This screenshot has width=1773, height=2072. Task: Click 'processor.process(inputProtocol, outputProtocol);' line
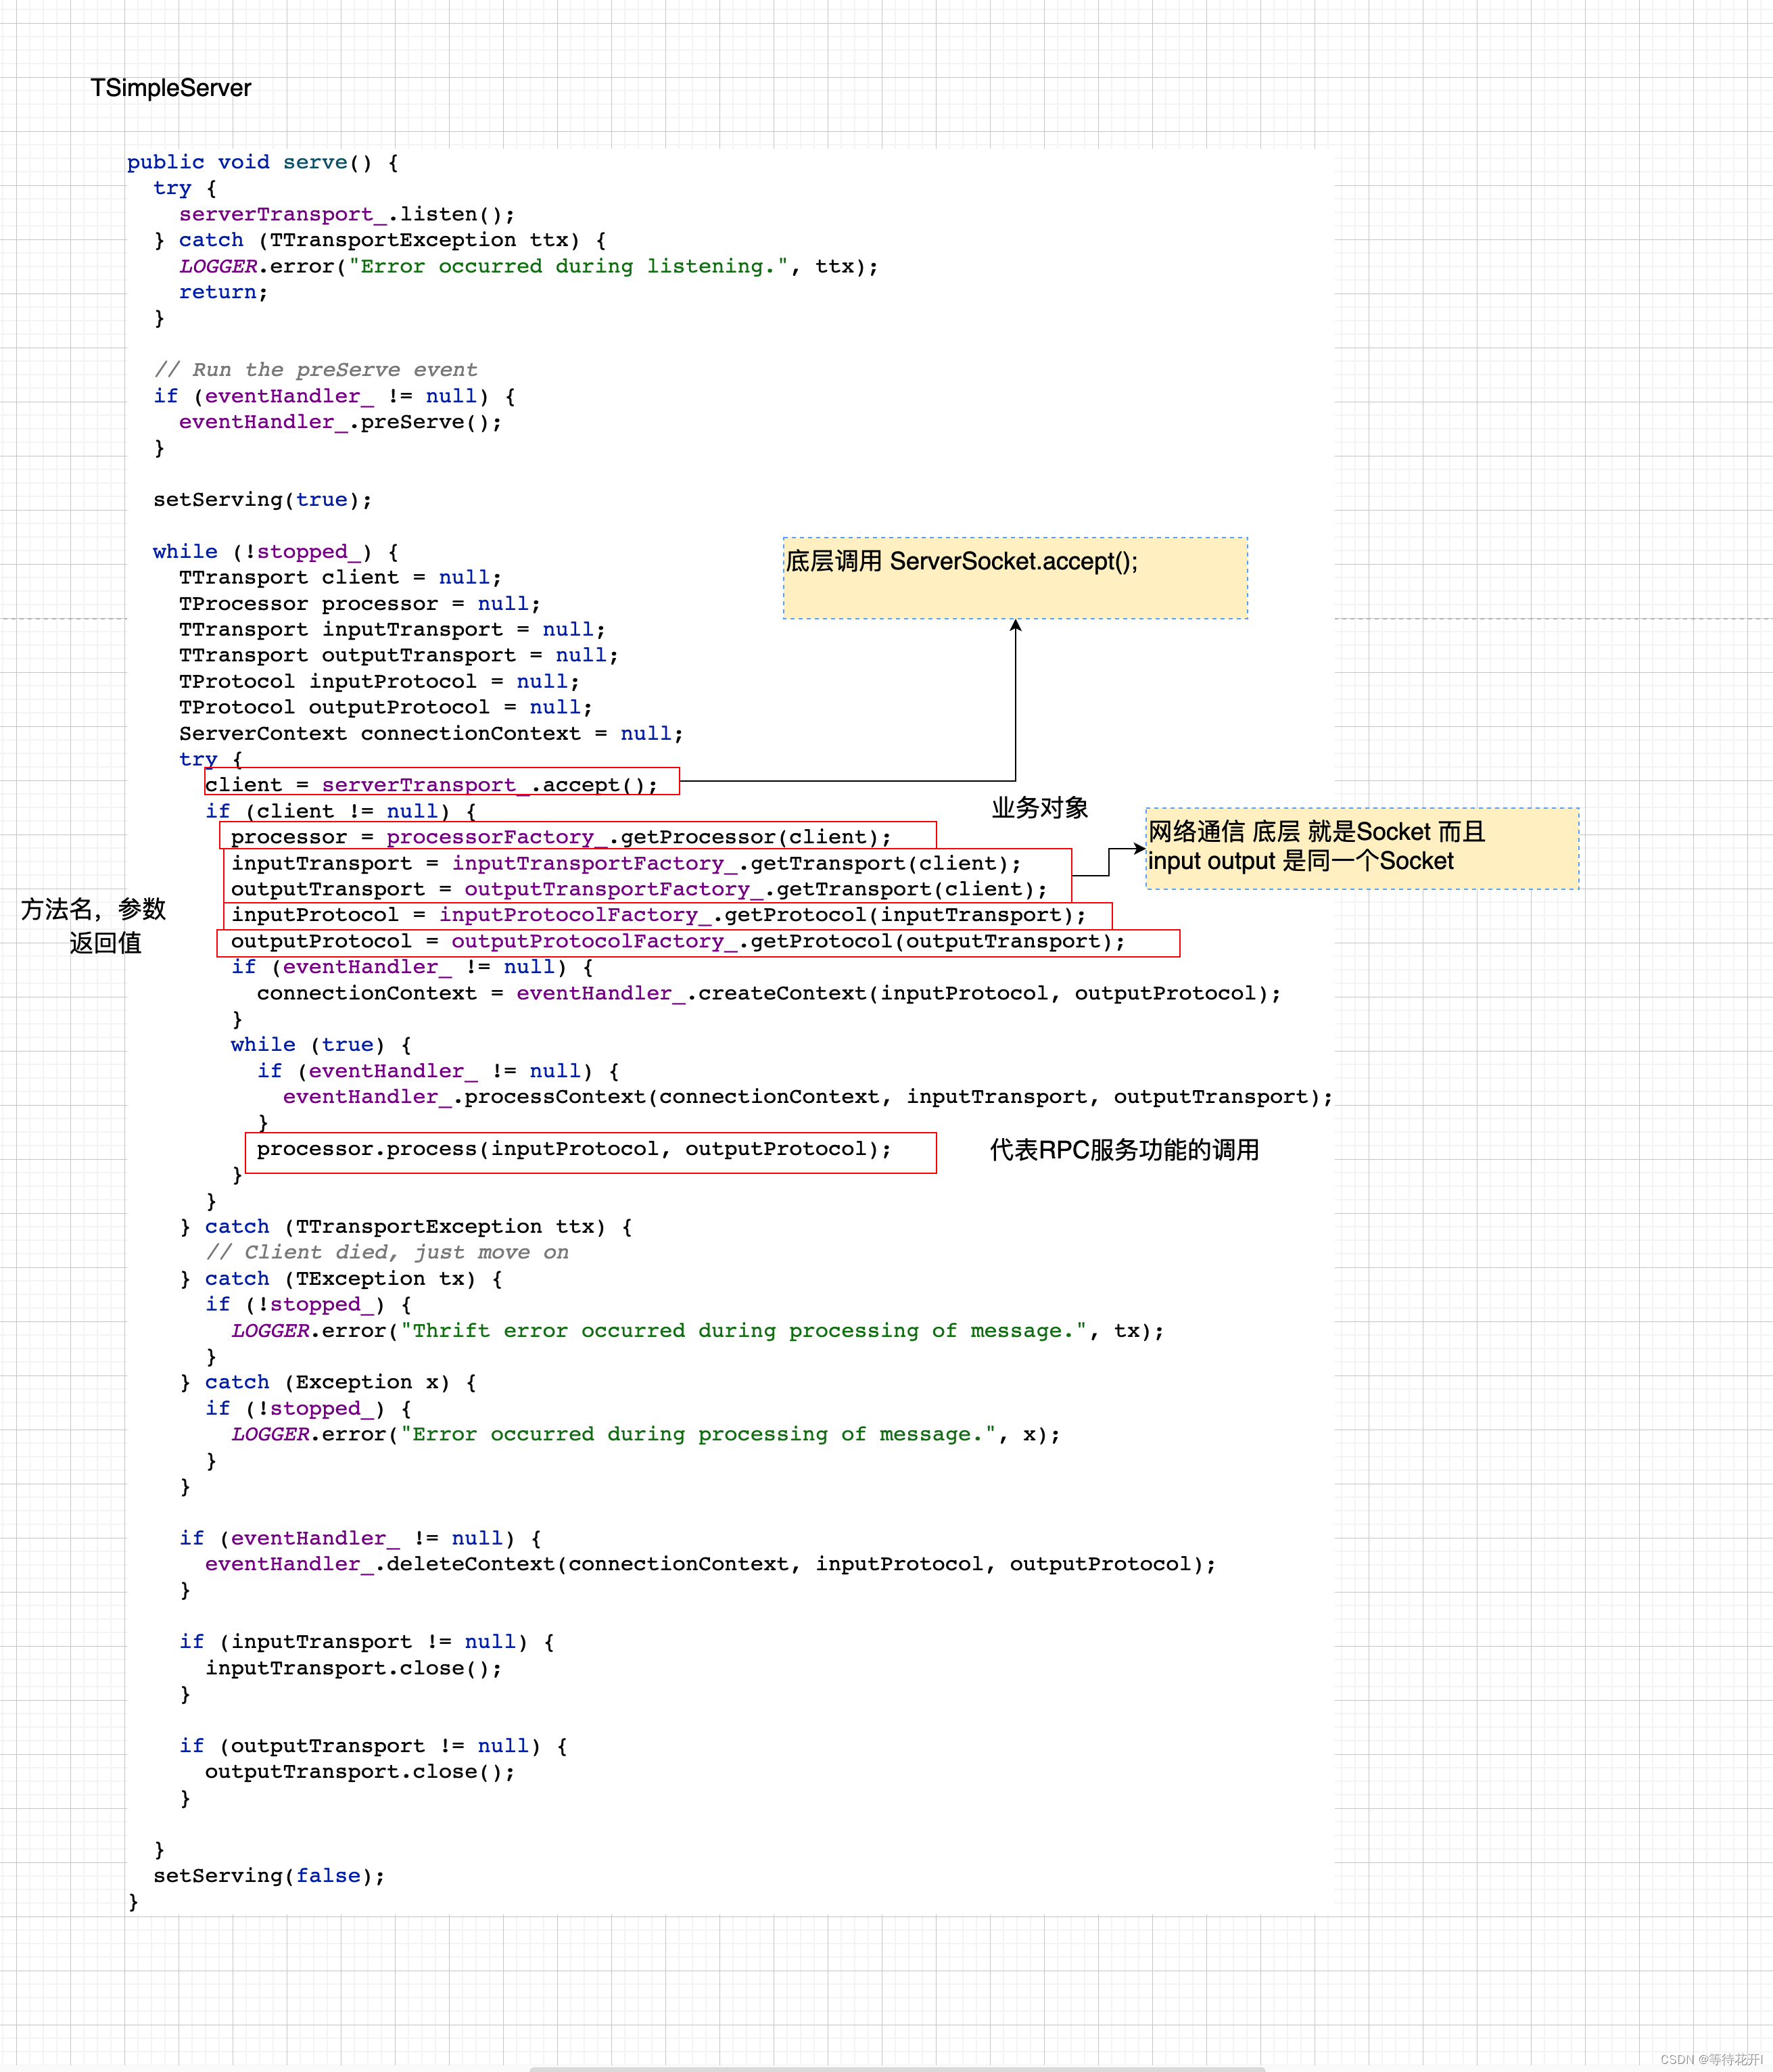point(574,1149)
